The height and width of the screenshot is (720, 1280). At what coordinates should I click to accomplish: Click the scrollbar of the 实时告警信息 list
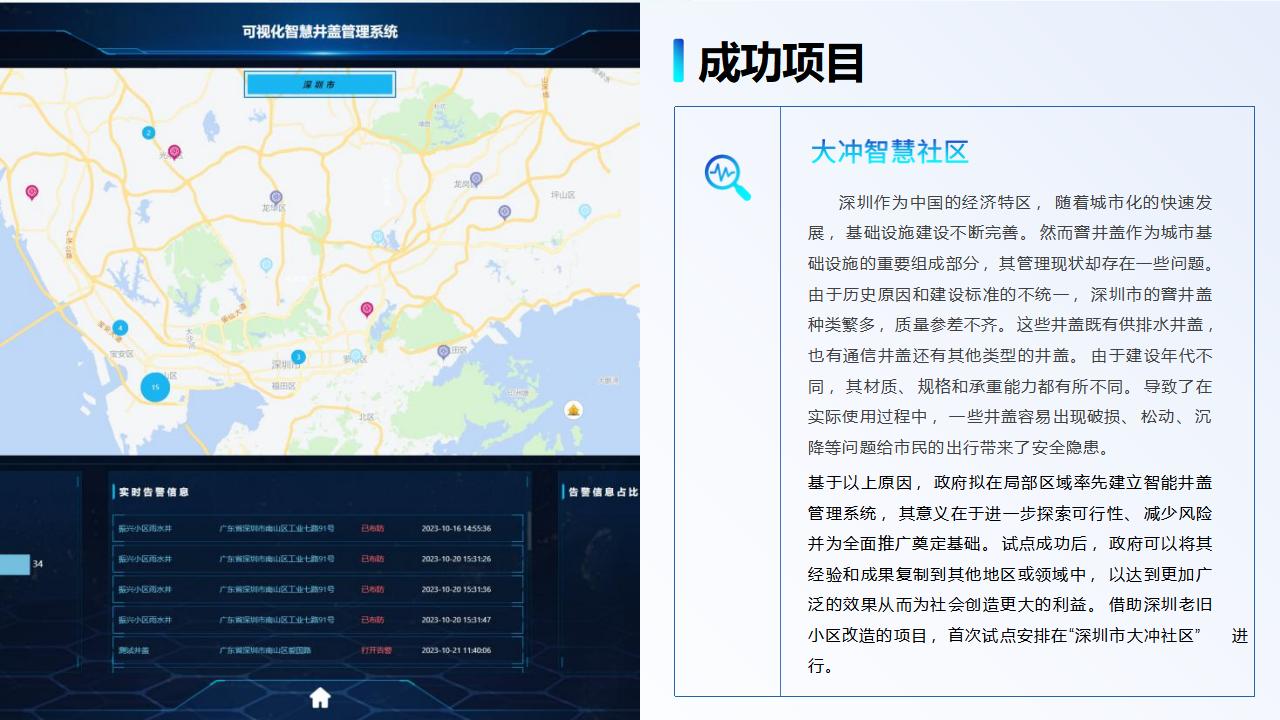(x=530, y=530)
